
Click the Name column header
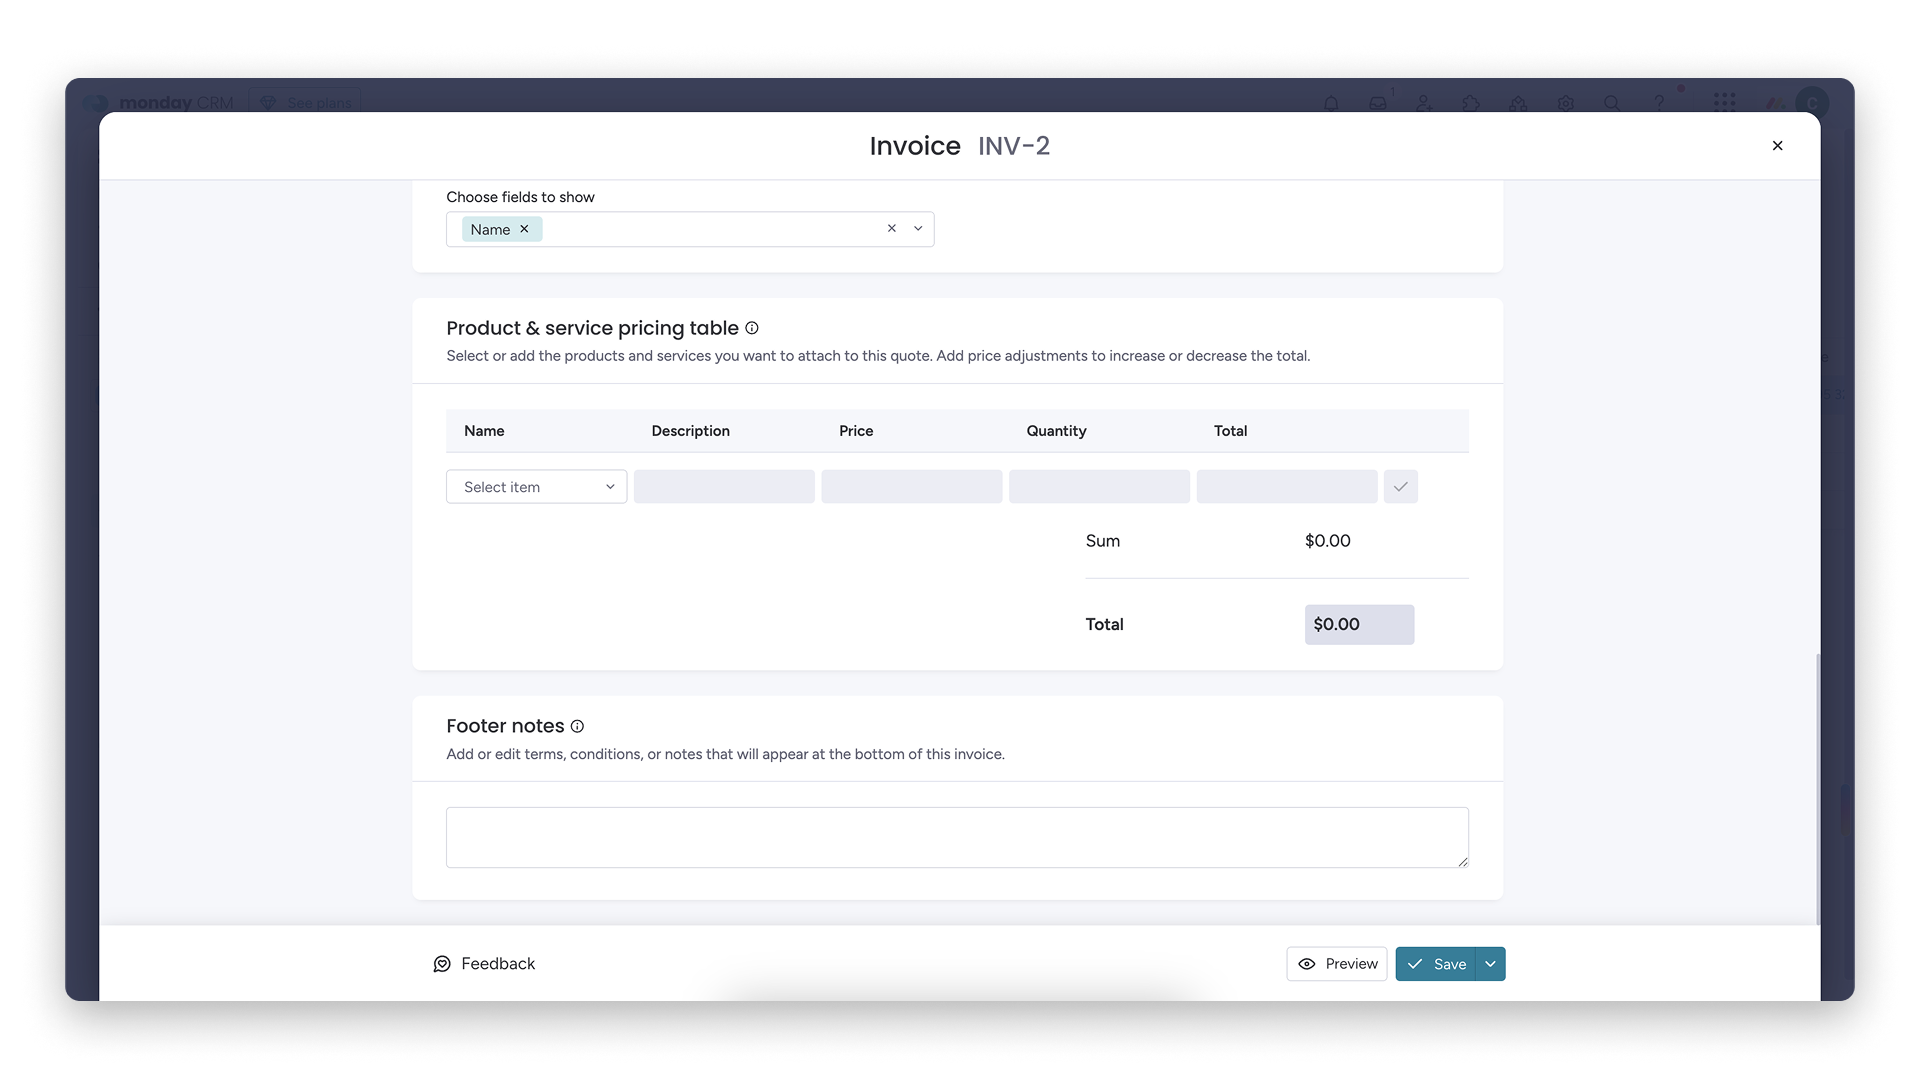click(x=484, y=431)
